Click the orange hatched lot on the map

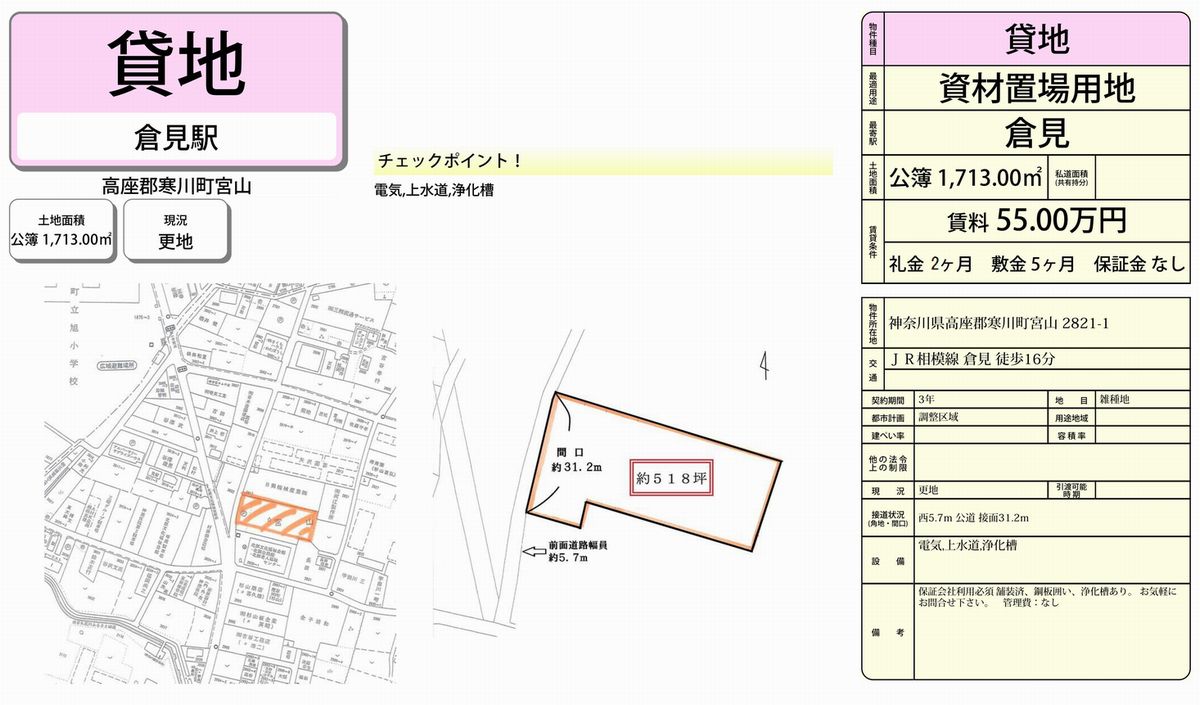tap(277, 518)
